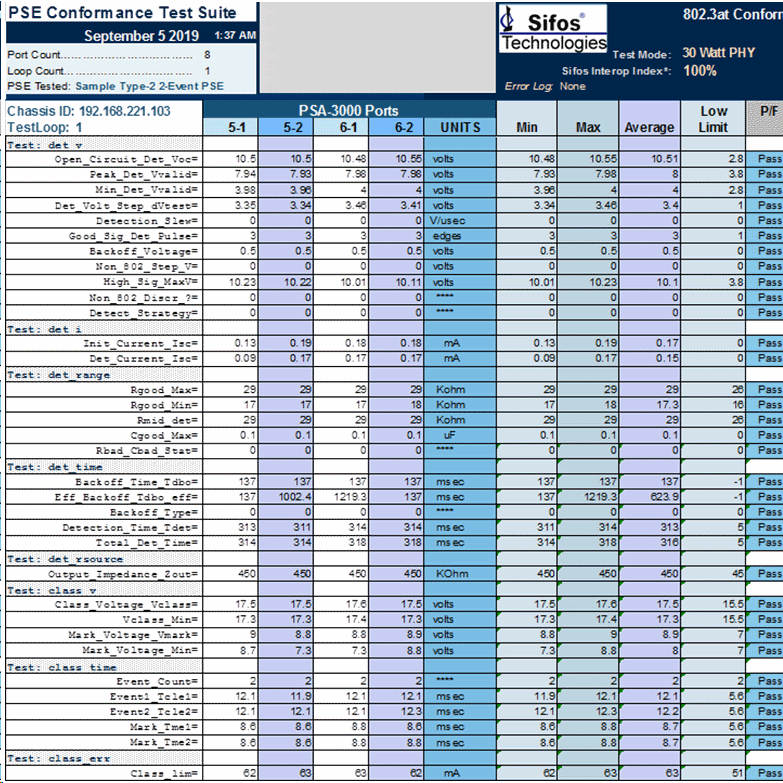Select the PSE Conformance Test Suite title
Screen dimensions: 783x783
124,12
